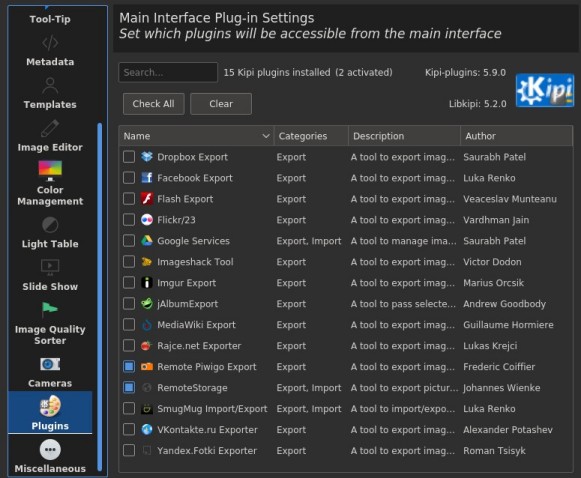The image size is (581, 478).
Task: Click the 'A tool to manage ima...' description
Action: (x=404, y=241)
